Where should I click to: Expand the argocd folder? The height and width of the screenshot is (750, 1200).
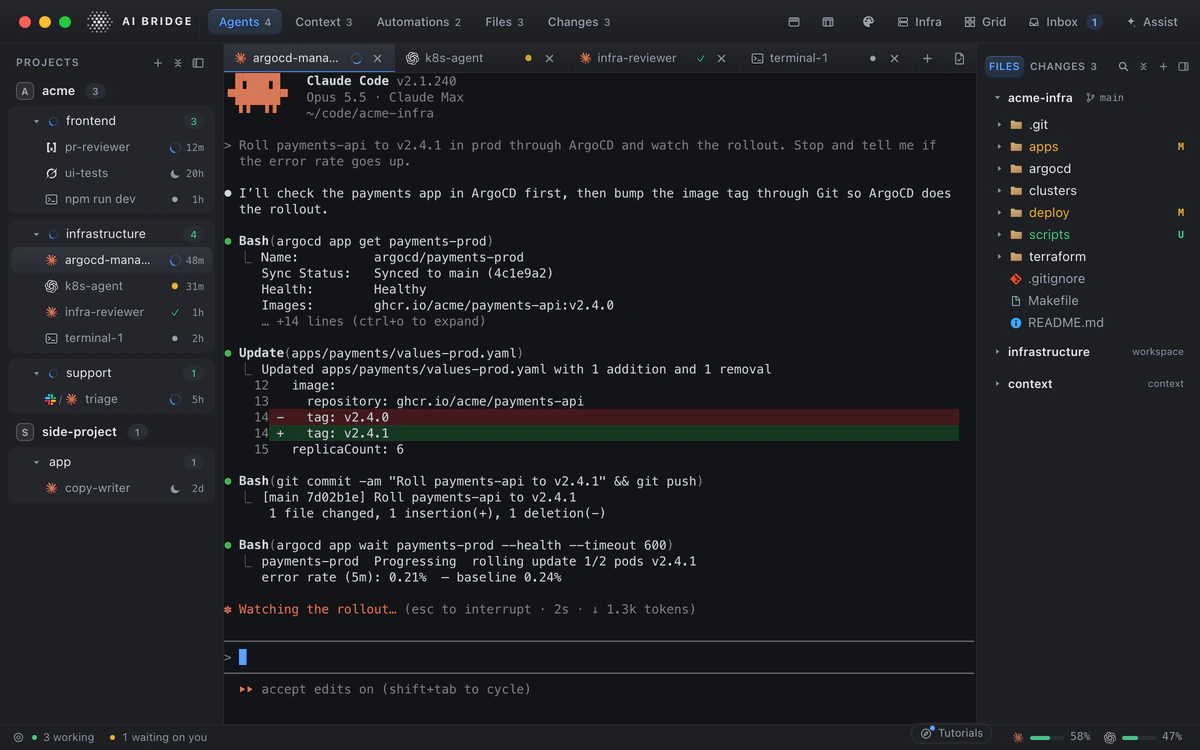1000,169
